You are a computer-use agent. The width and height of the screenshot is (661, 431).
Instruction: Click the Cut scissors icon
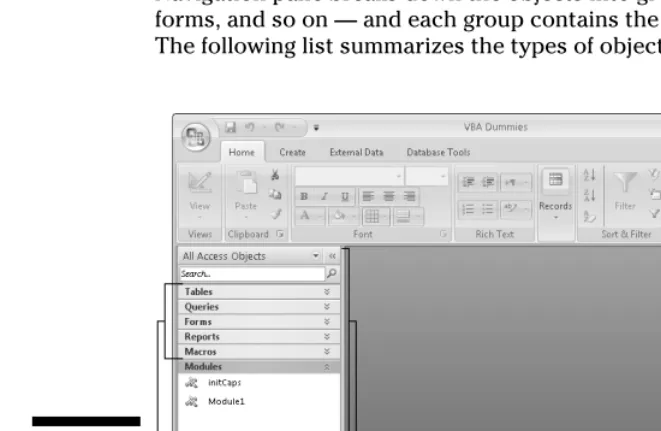pyautogui.click(x=275, y=175)
